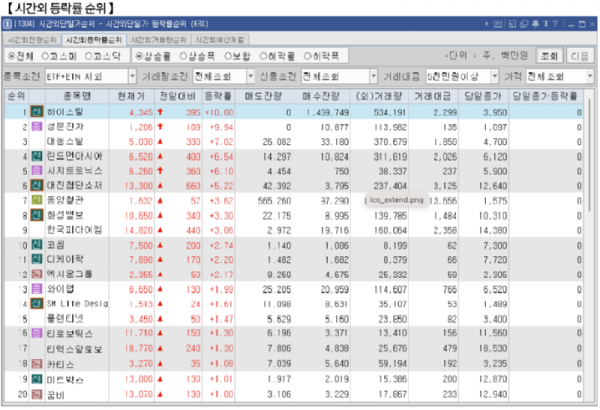Click the purple badge icon beside 시지트로닉스
The width and height of the screenshot is (600, 410).
pyautogui.click(x=37, y=170)
